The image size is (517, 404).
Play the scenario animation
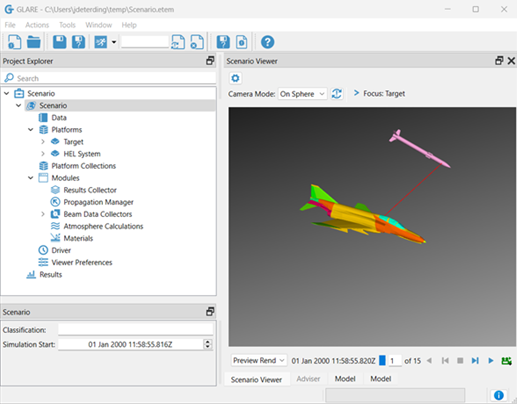(x=491, y=361)
